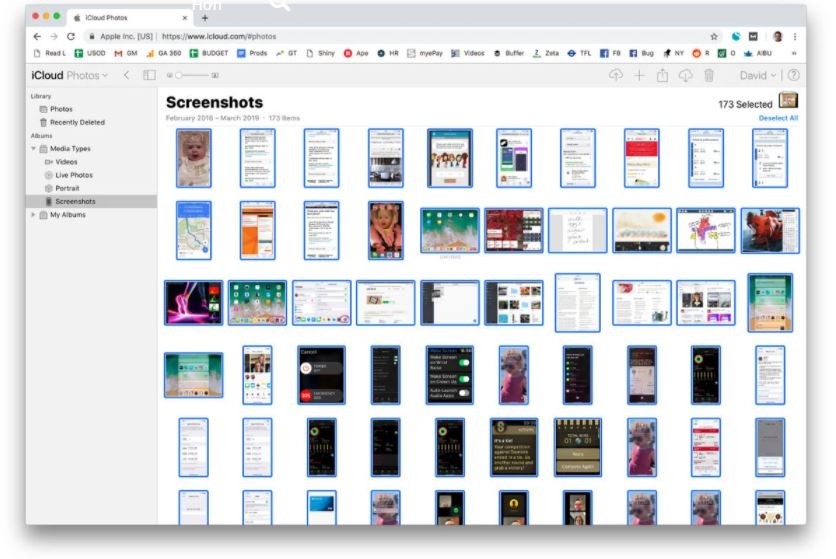Open the GA 360 bookmark
The height and width of the screenshot is (559, 836).
pos(164,53)
